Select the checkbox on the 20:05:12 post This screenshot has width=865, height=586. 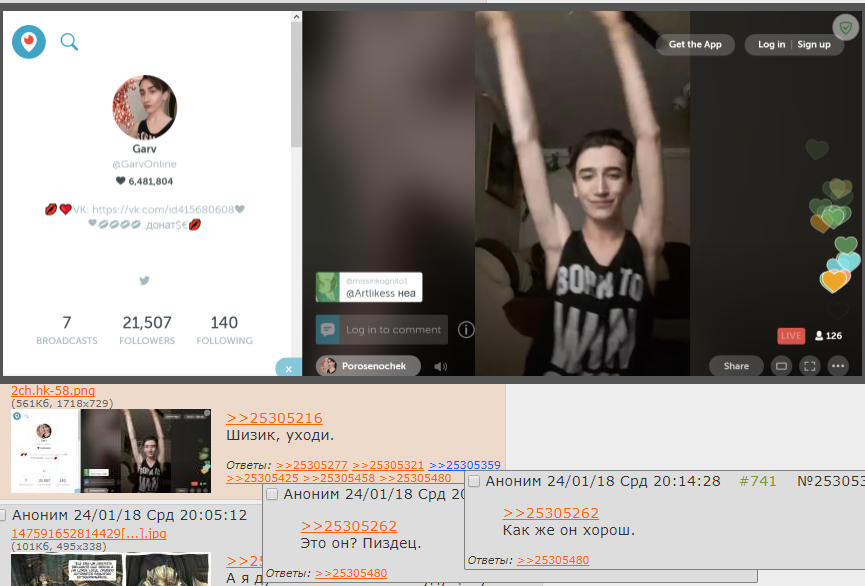coord(3,515)
